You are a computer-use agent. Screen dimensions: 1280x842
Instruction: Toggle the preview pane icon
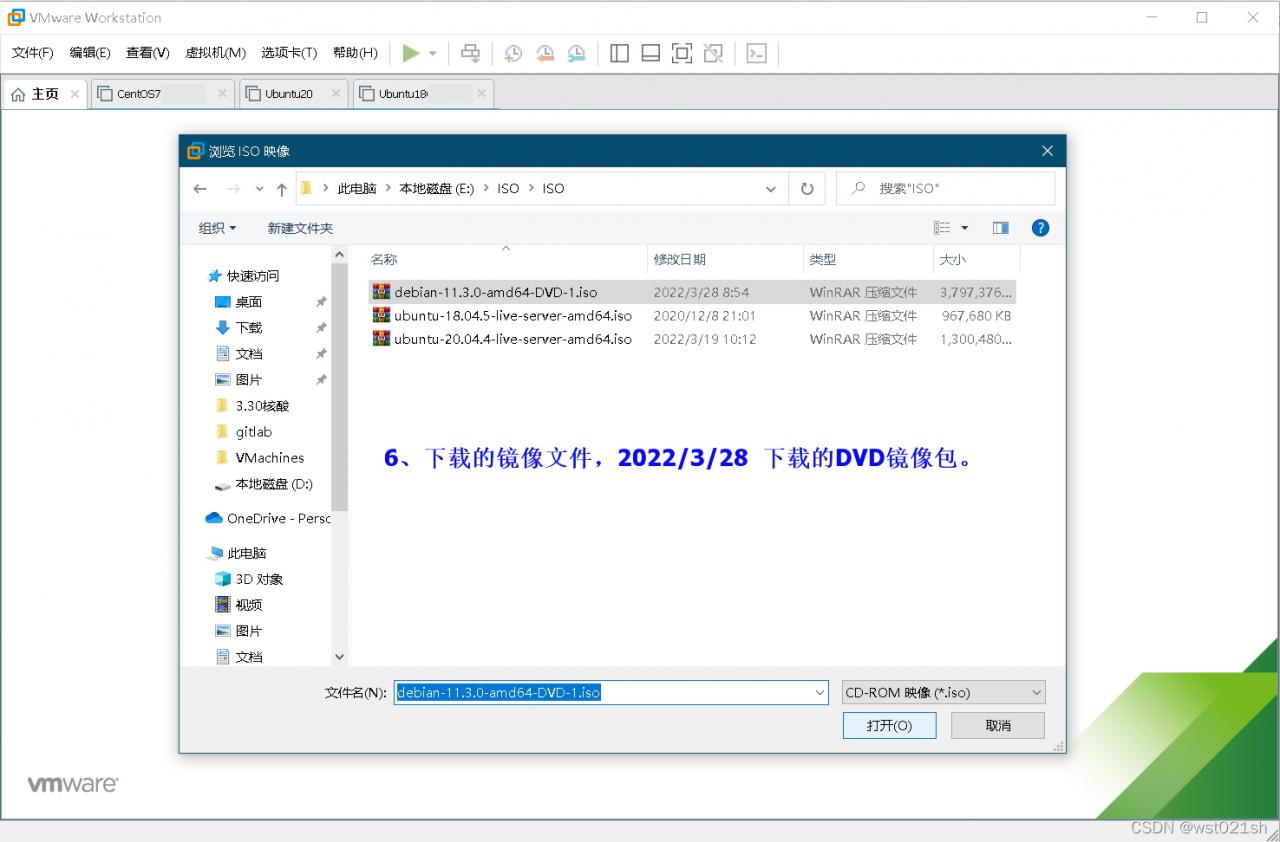tap(1001, 228)
